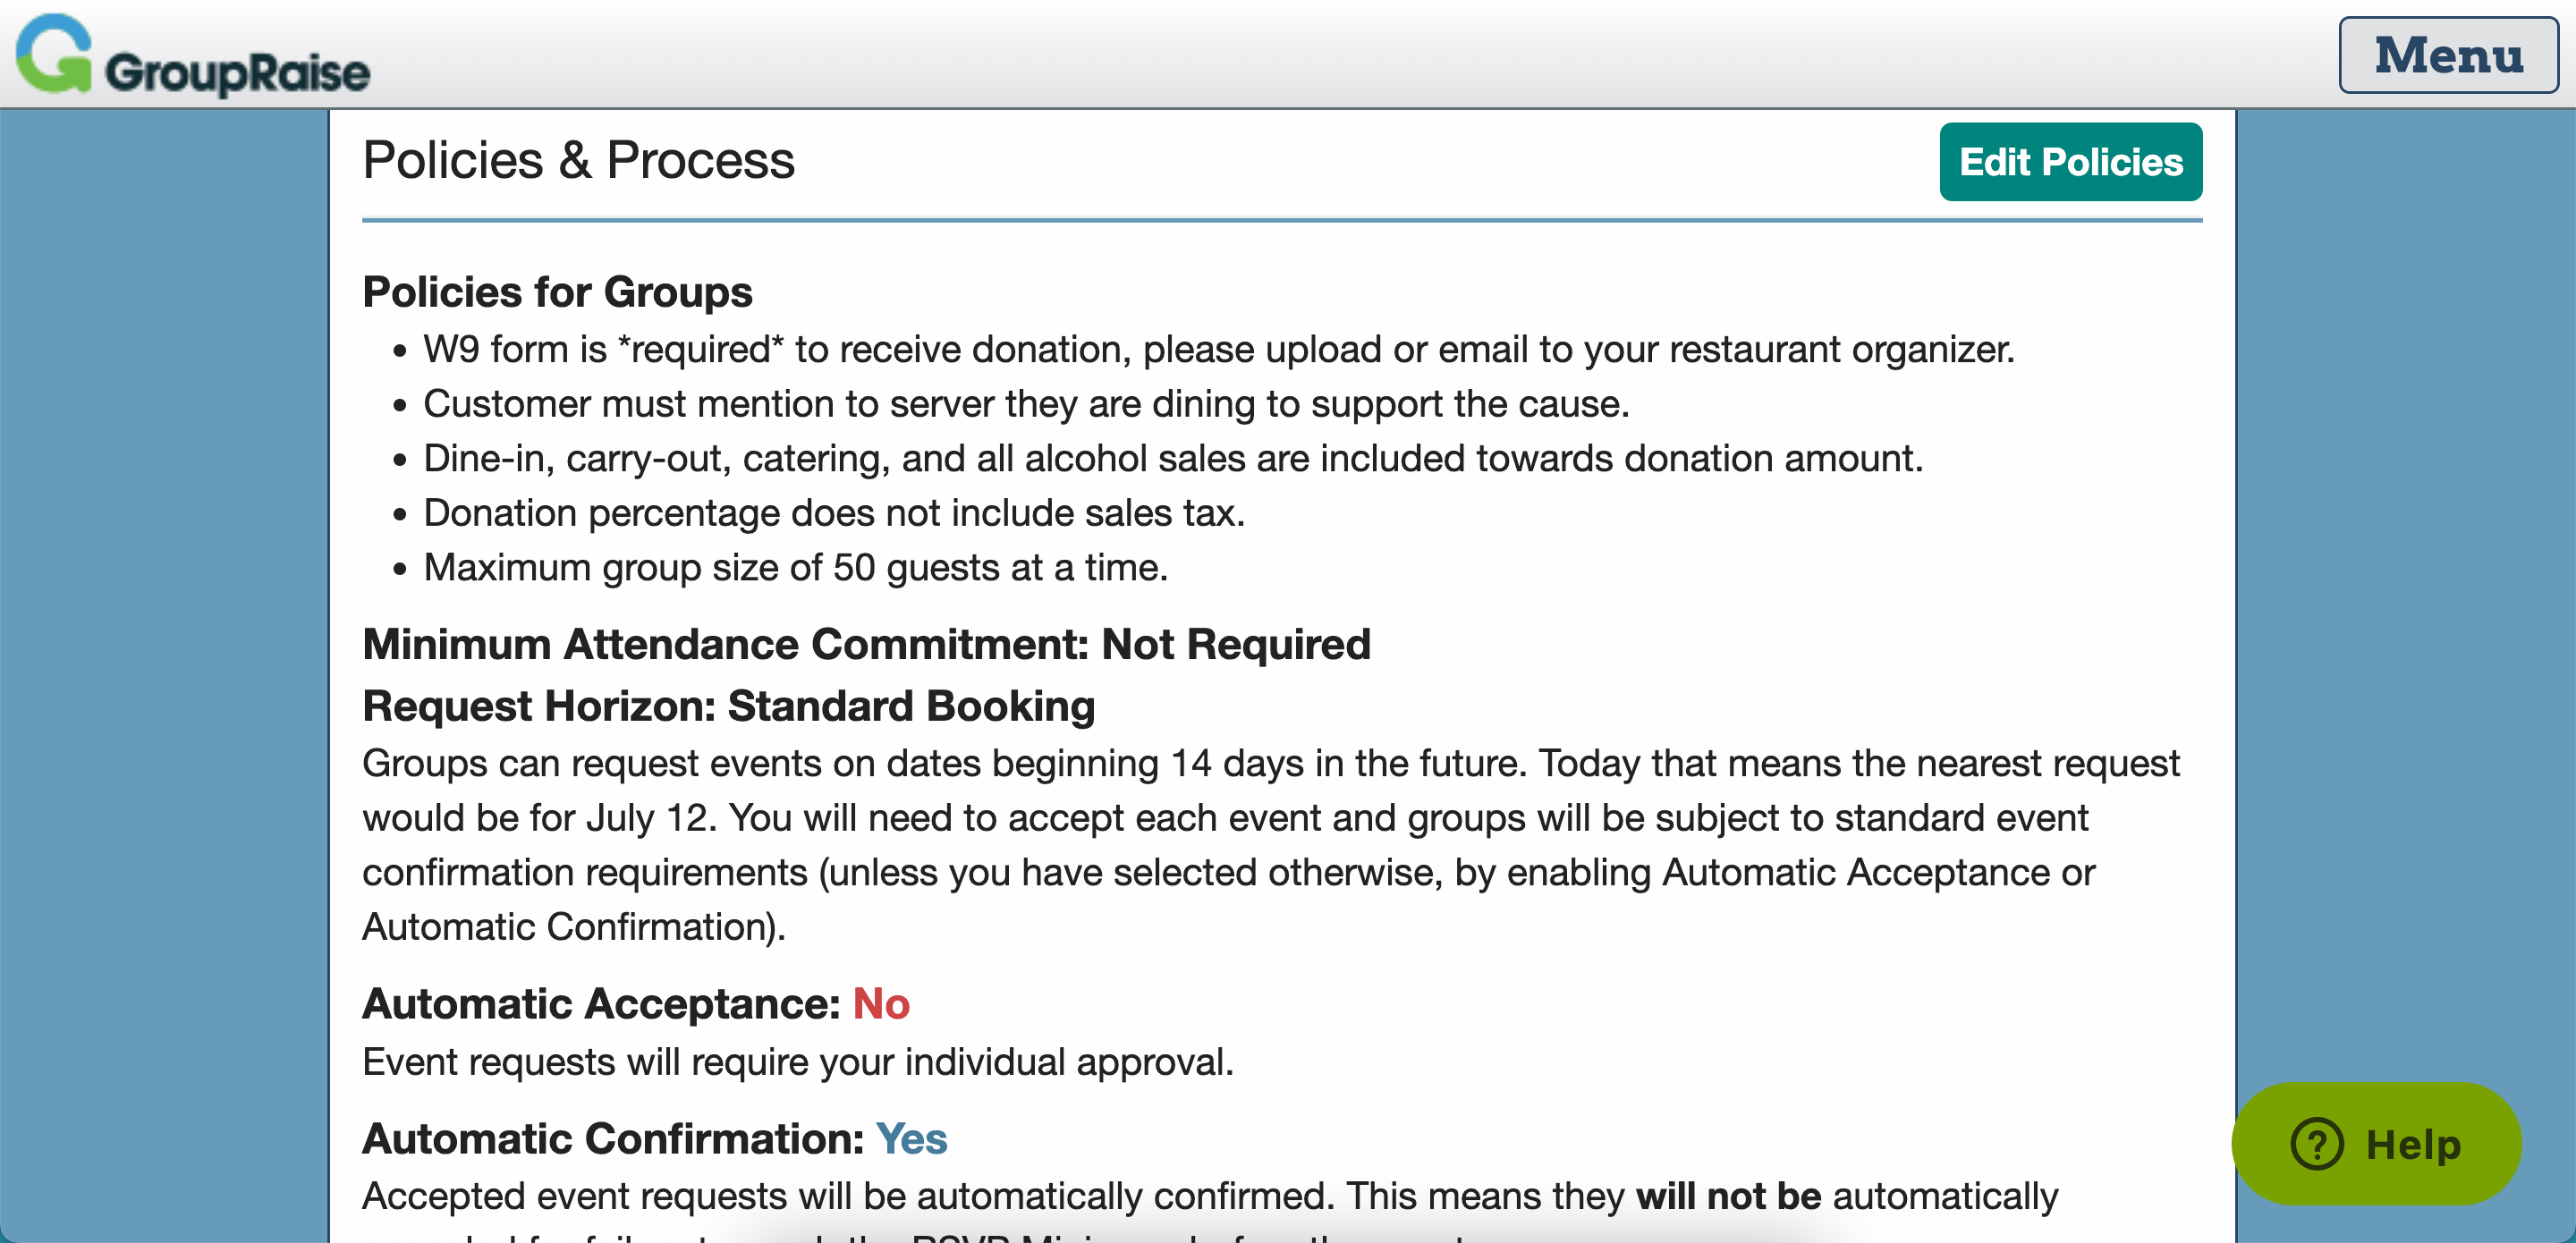Click the dine-in, carry-out, catering bullet
Screen dimensions: 2576x1243
point(1173,458)
